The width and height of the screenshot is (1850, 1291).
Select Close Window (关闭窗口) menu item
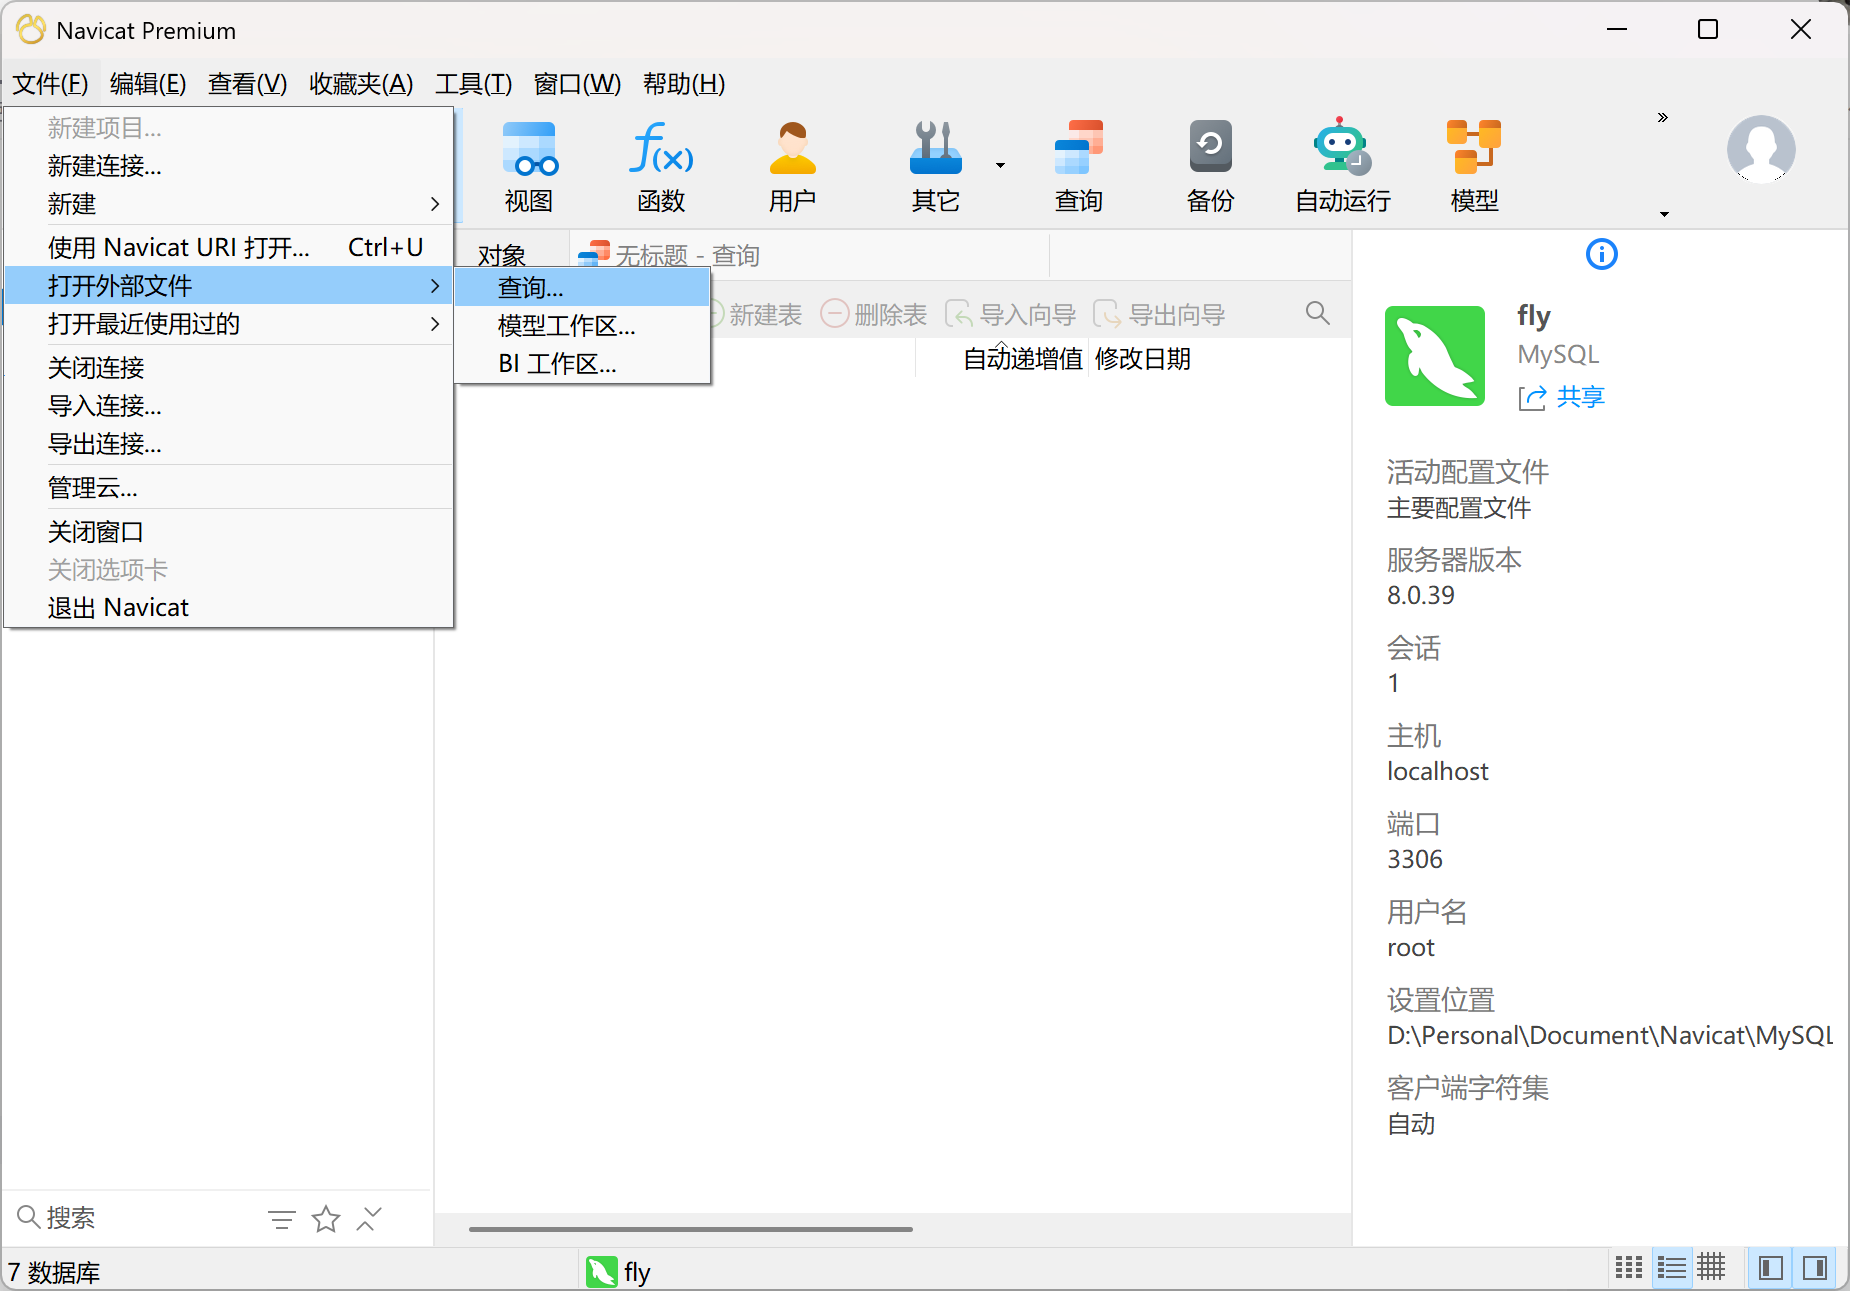click(229, 532)
